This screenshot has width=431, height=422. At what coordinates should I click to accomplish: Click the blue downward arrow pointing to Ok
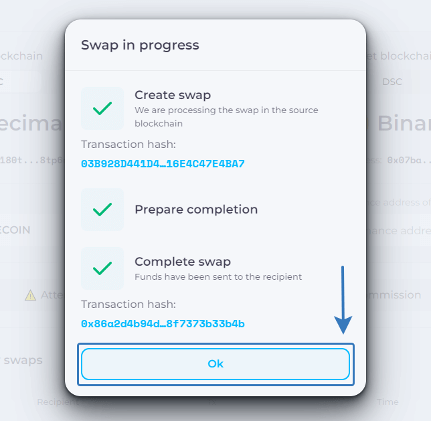343,300
